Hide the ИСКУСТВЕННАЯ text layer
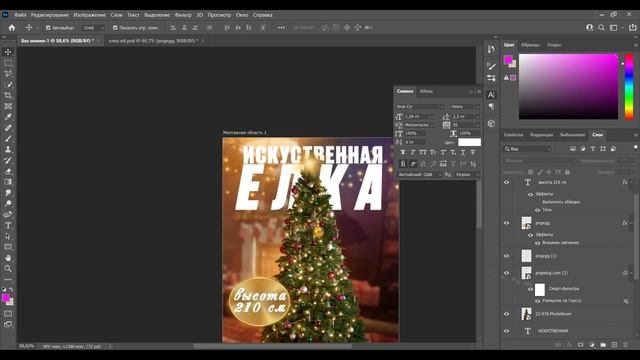This screenshot has width=640, height=360. point(507,331)
